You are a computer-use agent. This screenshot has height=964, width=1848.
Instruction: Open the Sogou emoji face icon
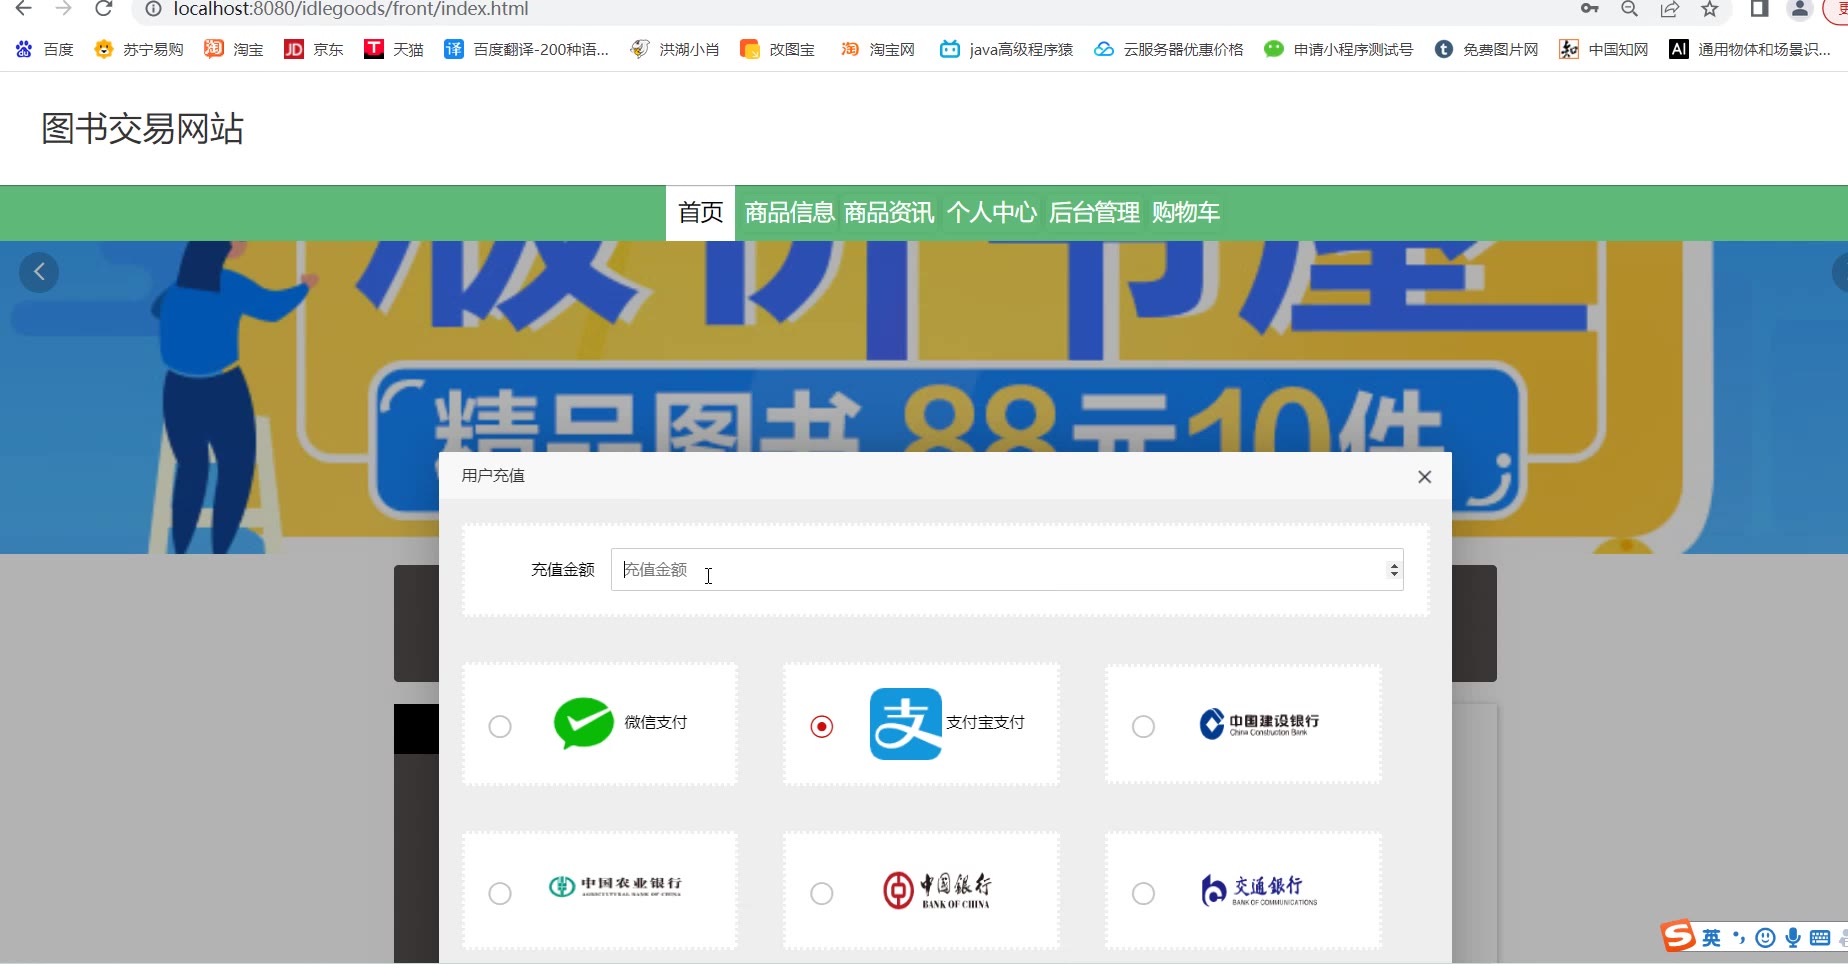pyautogui.click(x=1766, y=938)
